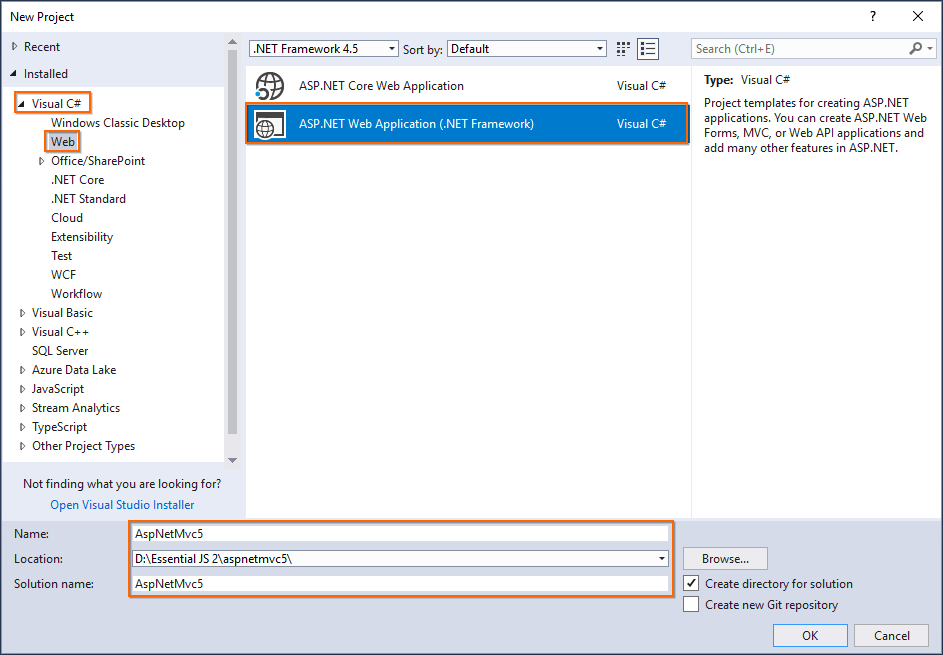Close the New Project dialog

tap(918, 16)
